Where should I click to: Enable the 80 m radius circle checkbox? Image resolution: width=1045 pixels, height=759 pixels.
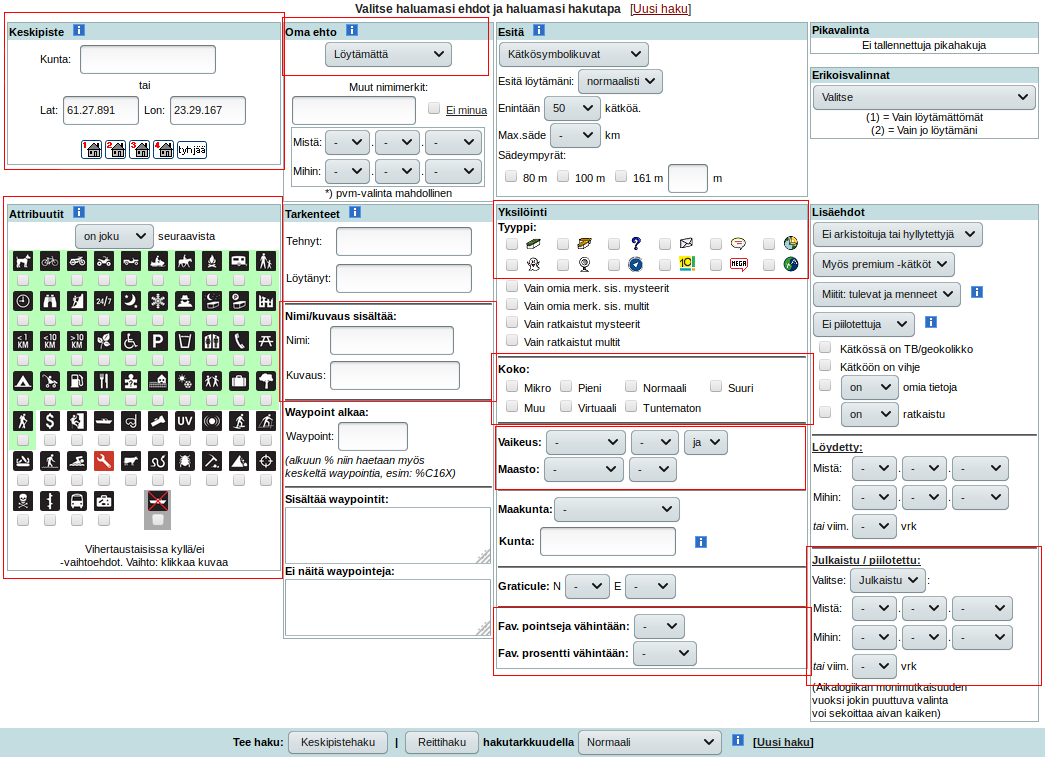[511, 176]
